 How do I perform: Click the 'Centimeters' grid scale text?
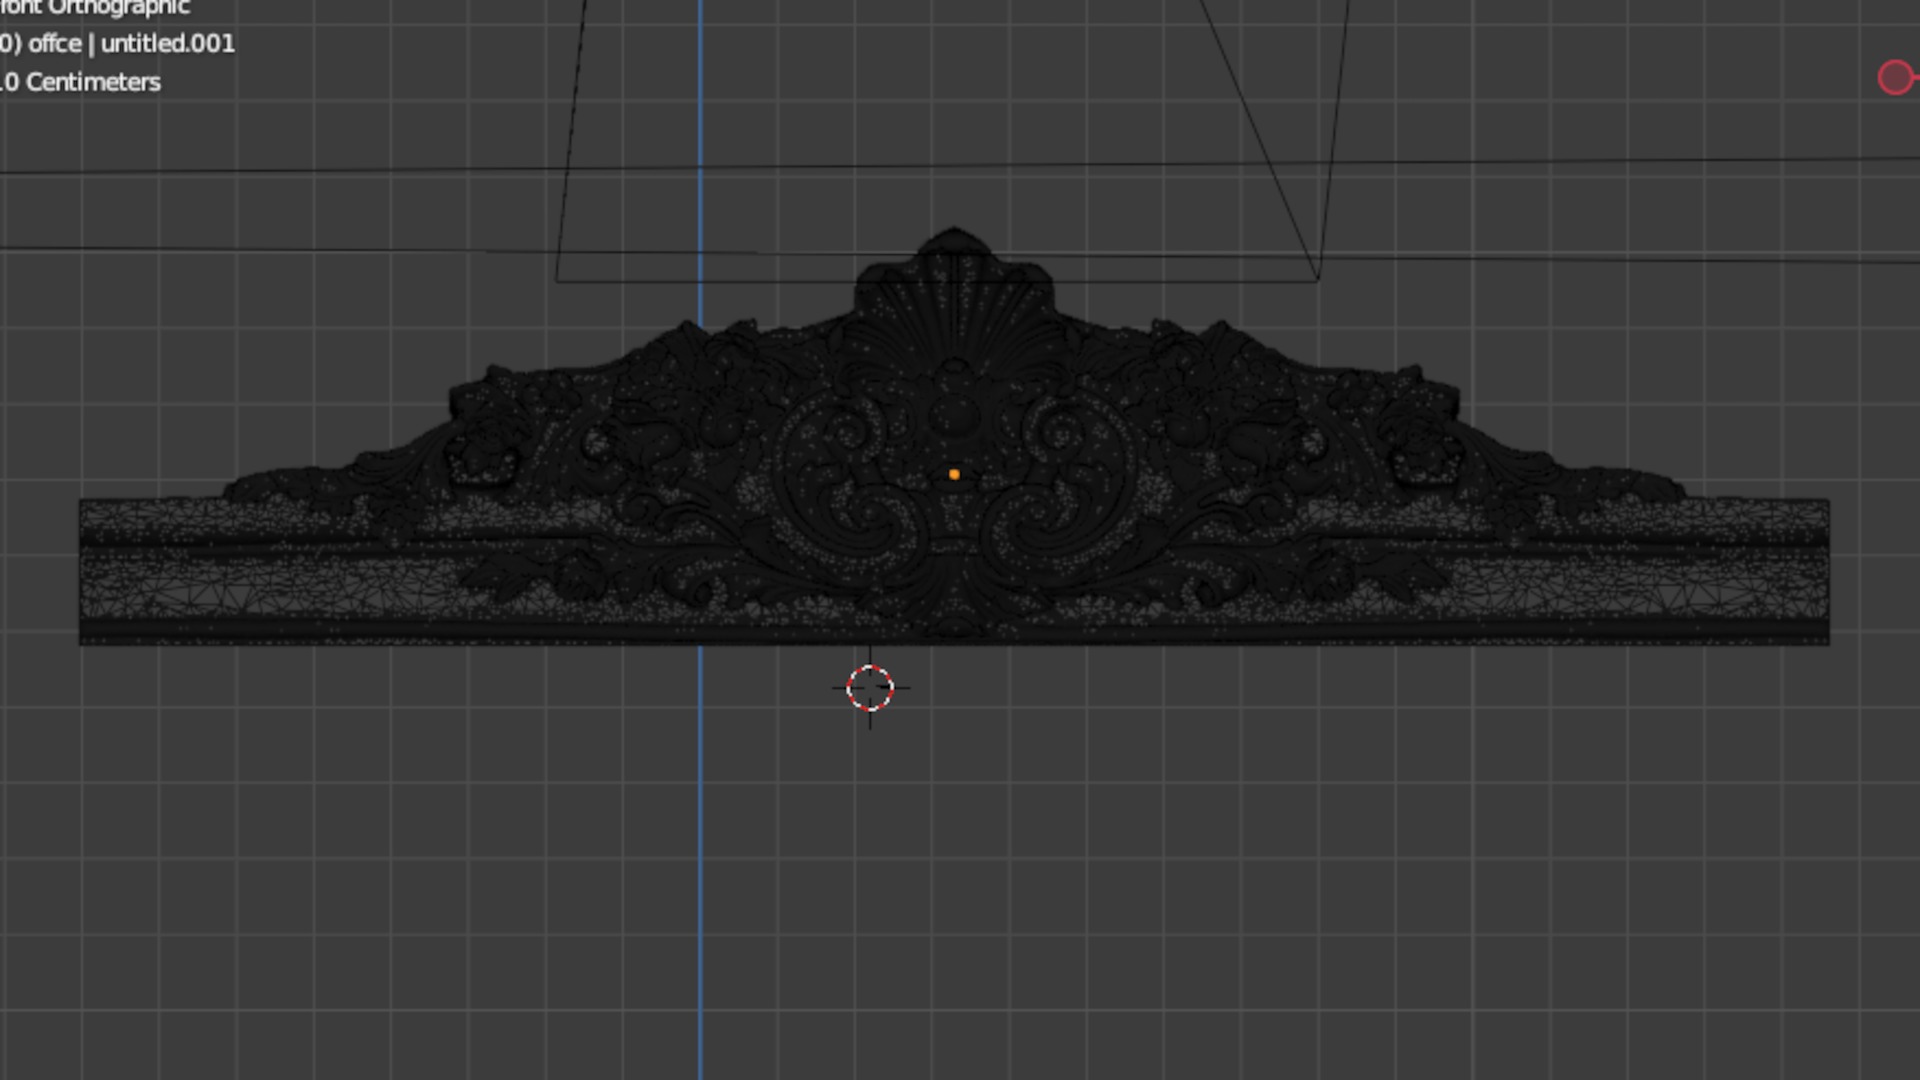coord(93,82)
